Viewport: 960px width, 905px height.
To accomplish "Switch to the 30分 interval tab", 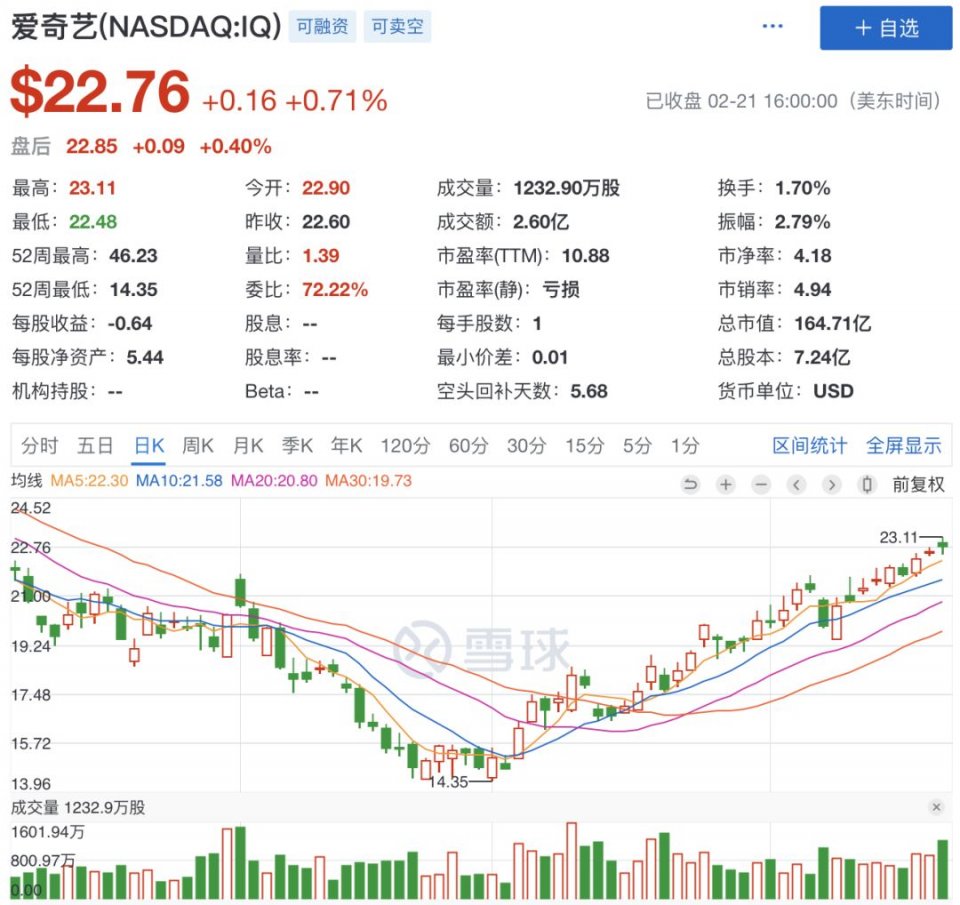I will click(527, 446).
